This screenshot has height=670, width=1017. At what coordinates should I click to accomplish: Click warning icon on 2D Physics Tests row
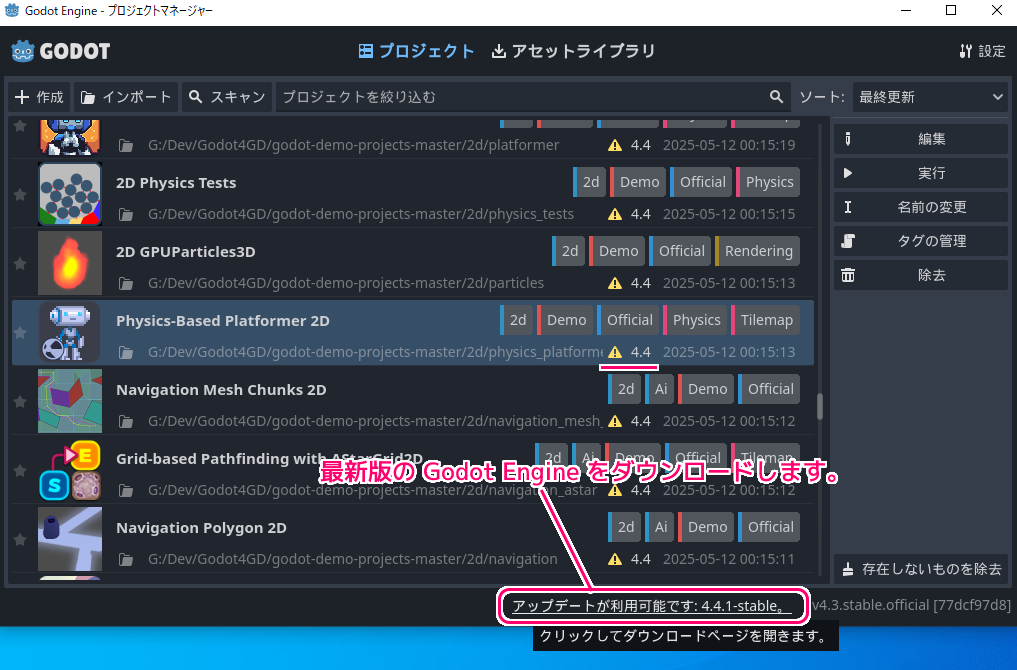(615, 214)
